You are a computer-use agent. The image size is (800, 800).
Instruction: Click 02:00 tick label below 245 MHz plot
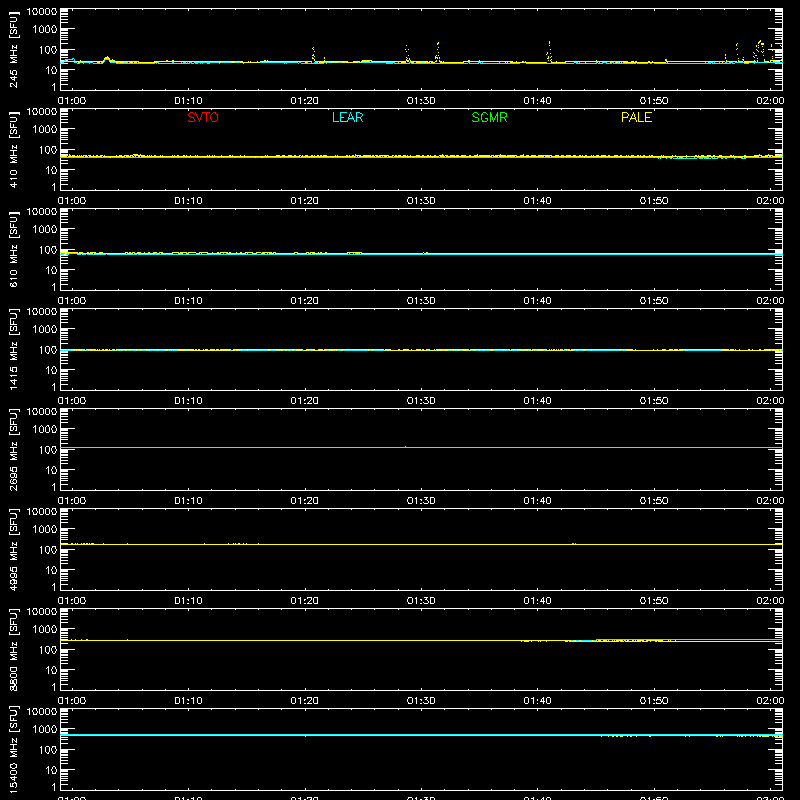[x=770, y=101]
